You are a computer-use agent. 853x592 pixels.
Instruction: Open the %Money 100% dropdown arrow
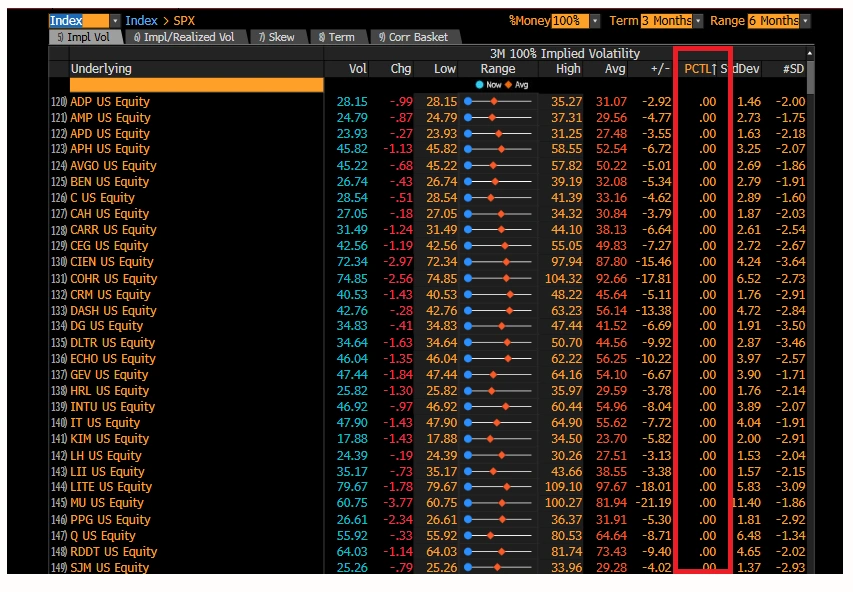tap(595, 21)
